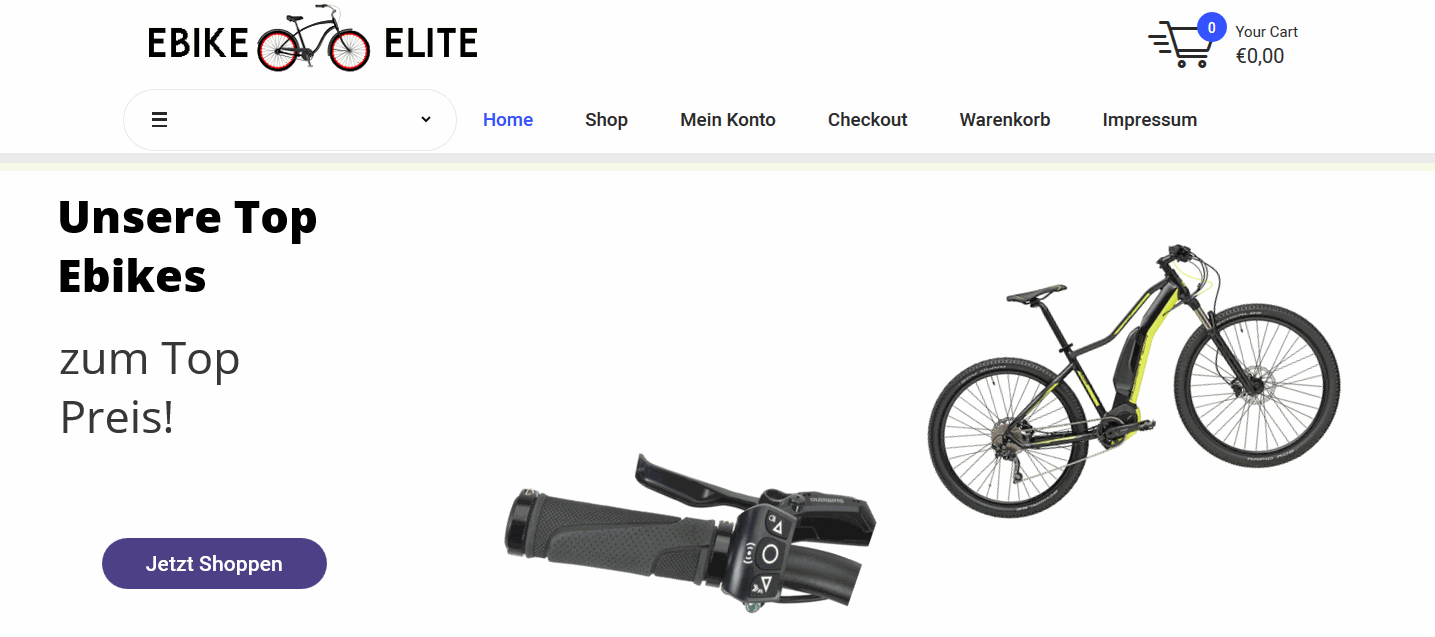Go to the Shop page
Screen dimensions: 1435x637
click(606, 120)
